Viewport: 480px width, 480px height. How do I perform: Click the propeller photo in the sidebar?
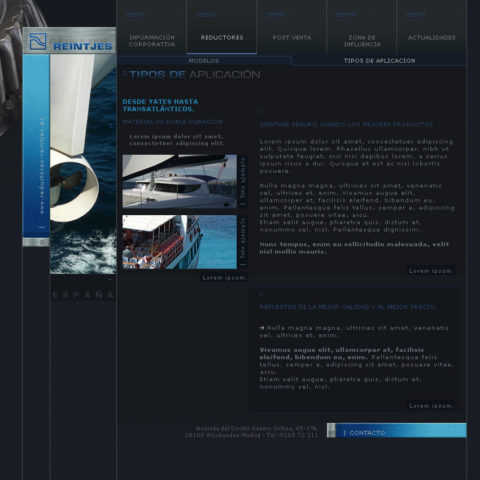83,164
